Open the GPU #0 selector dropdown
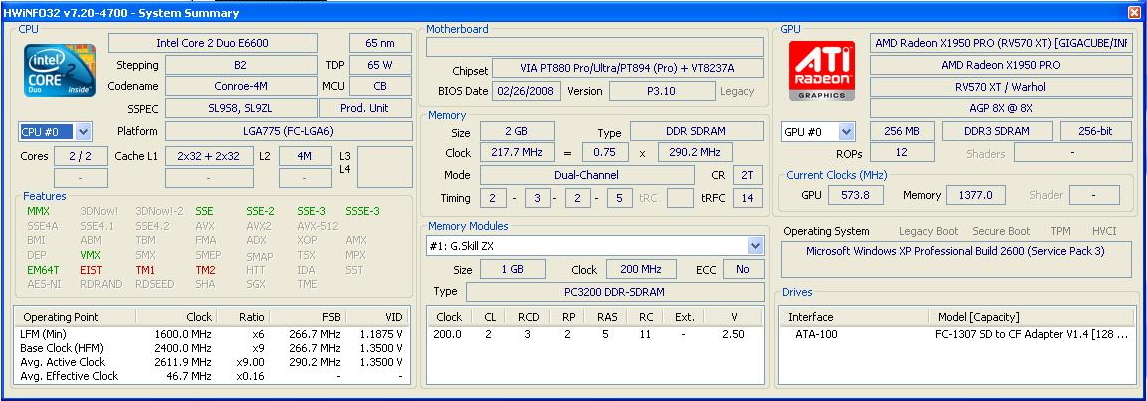 click(x=846, y=132)
